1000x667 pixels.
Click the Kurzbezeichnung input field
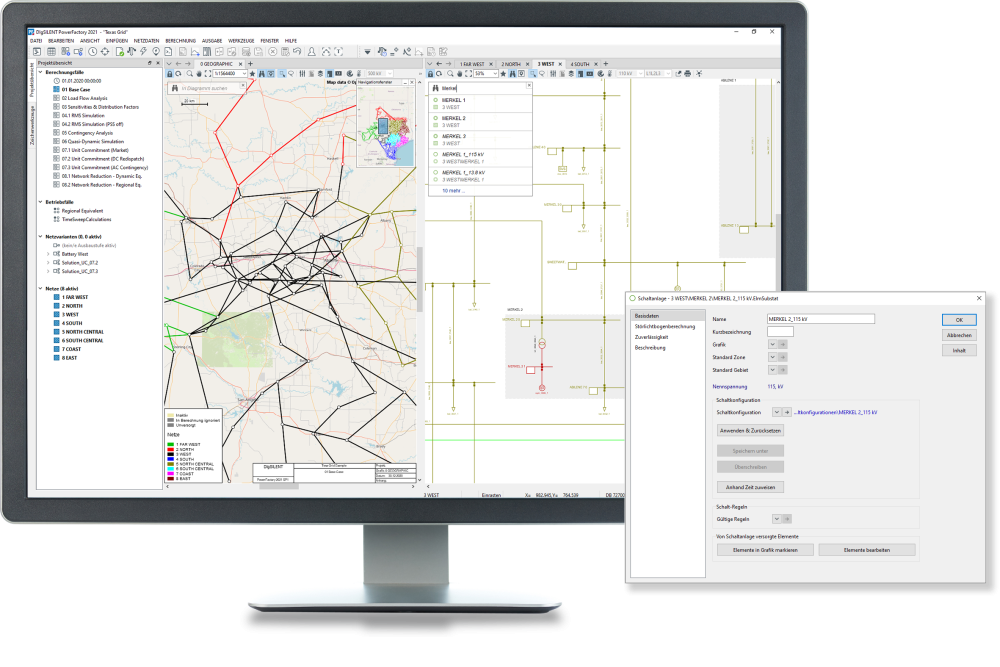pos(780,332)
